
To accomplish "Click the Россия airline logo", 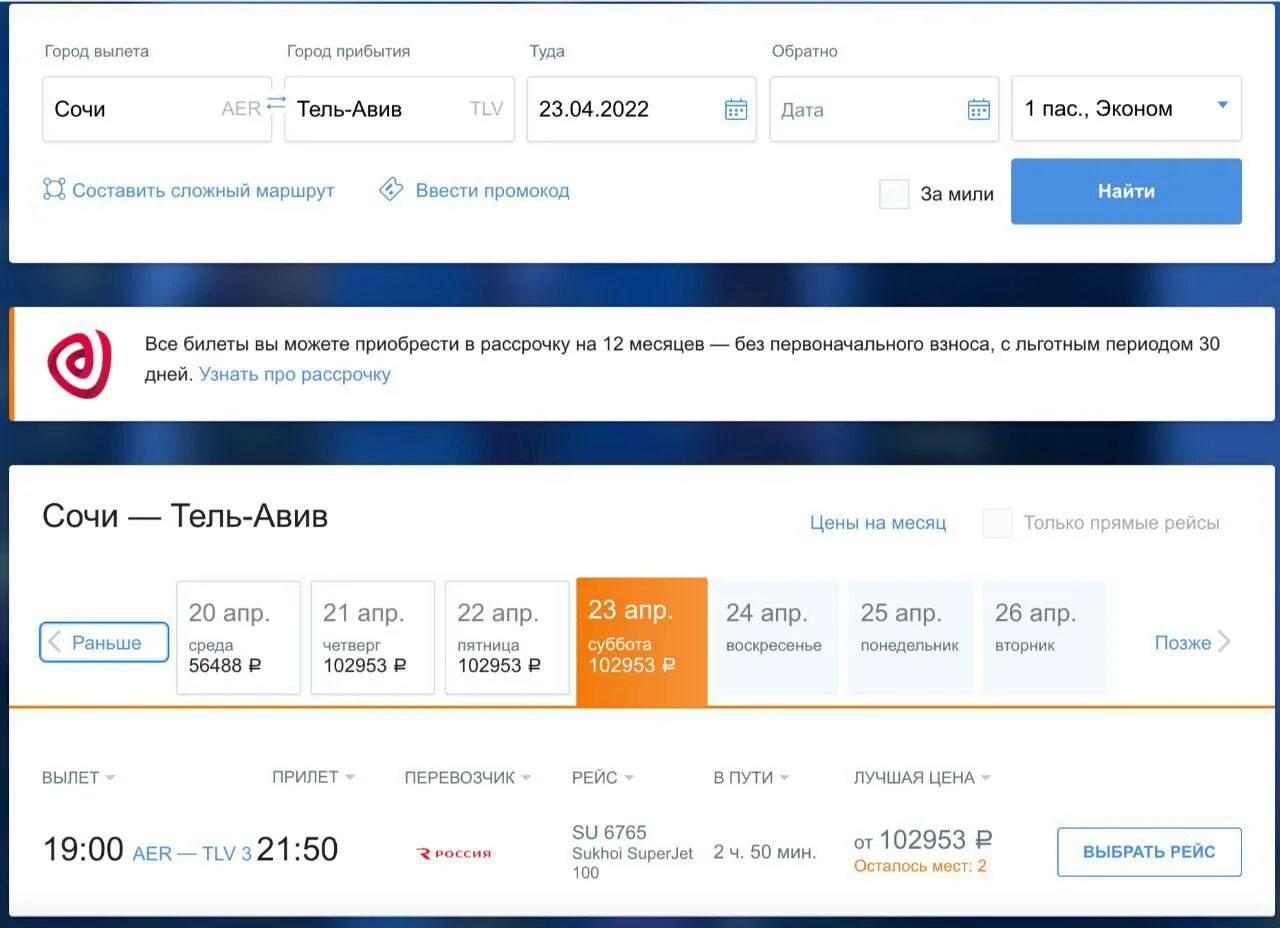I will click(454, 853).
